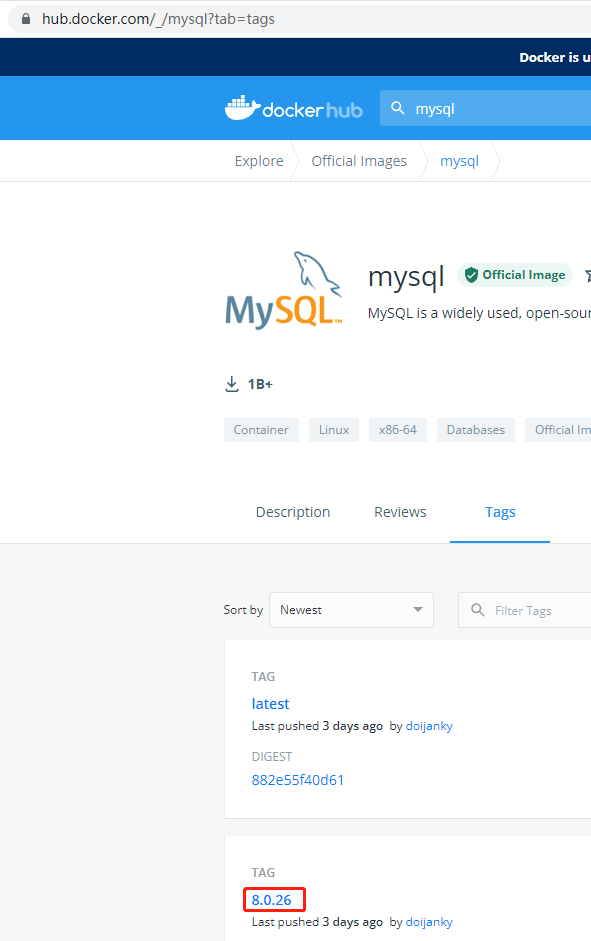591x941 pixels.
Task: Click the Official Image shield badge
Action: pyautogui.click(x=515, y=275)
